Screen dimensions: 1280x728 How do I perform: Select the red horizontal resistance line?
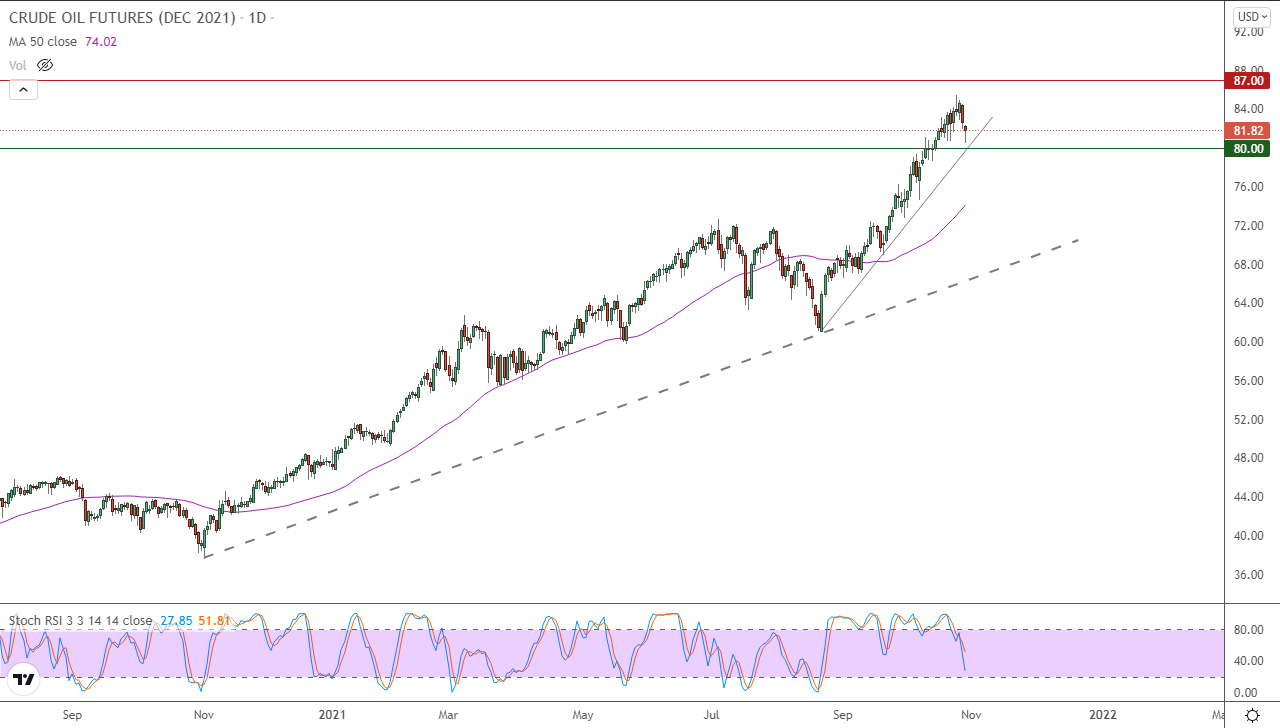point(612,80)
